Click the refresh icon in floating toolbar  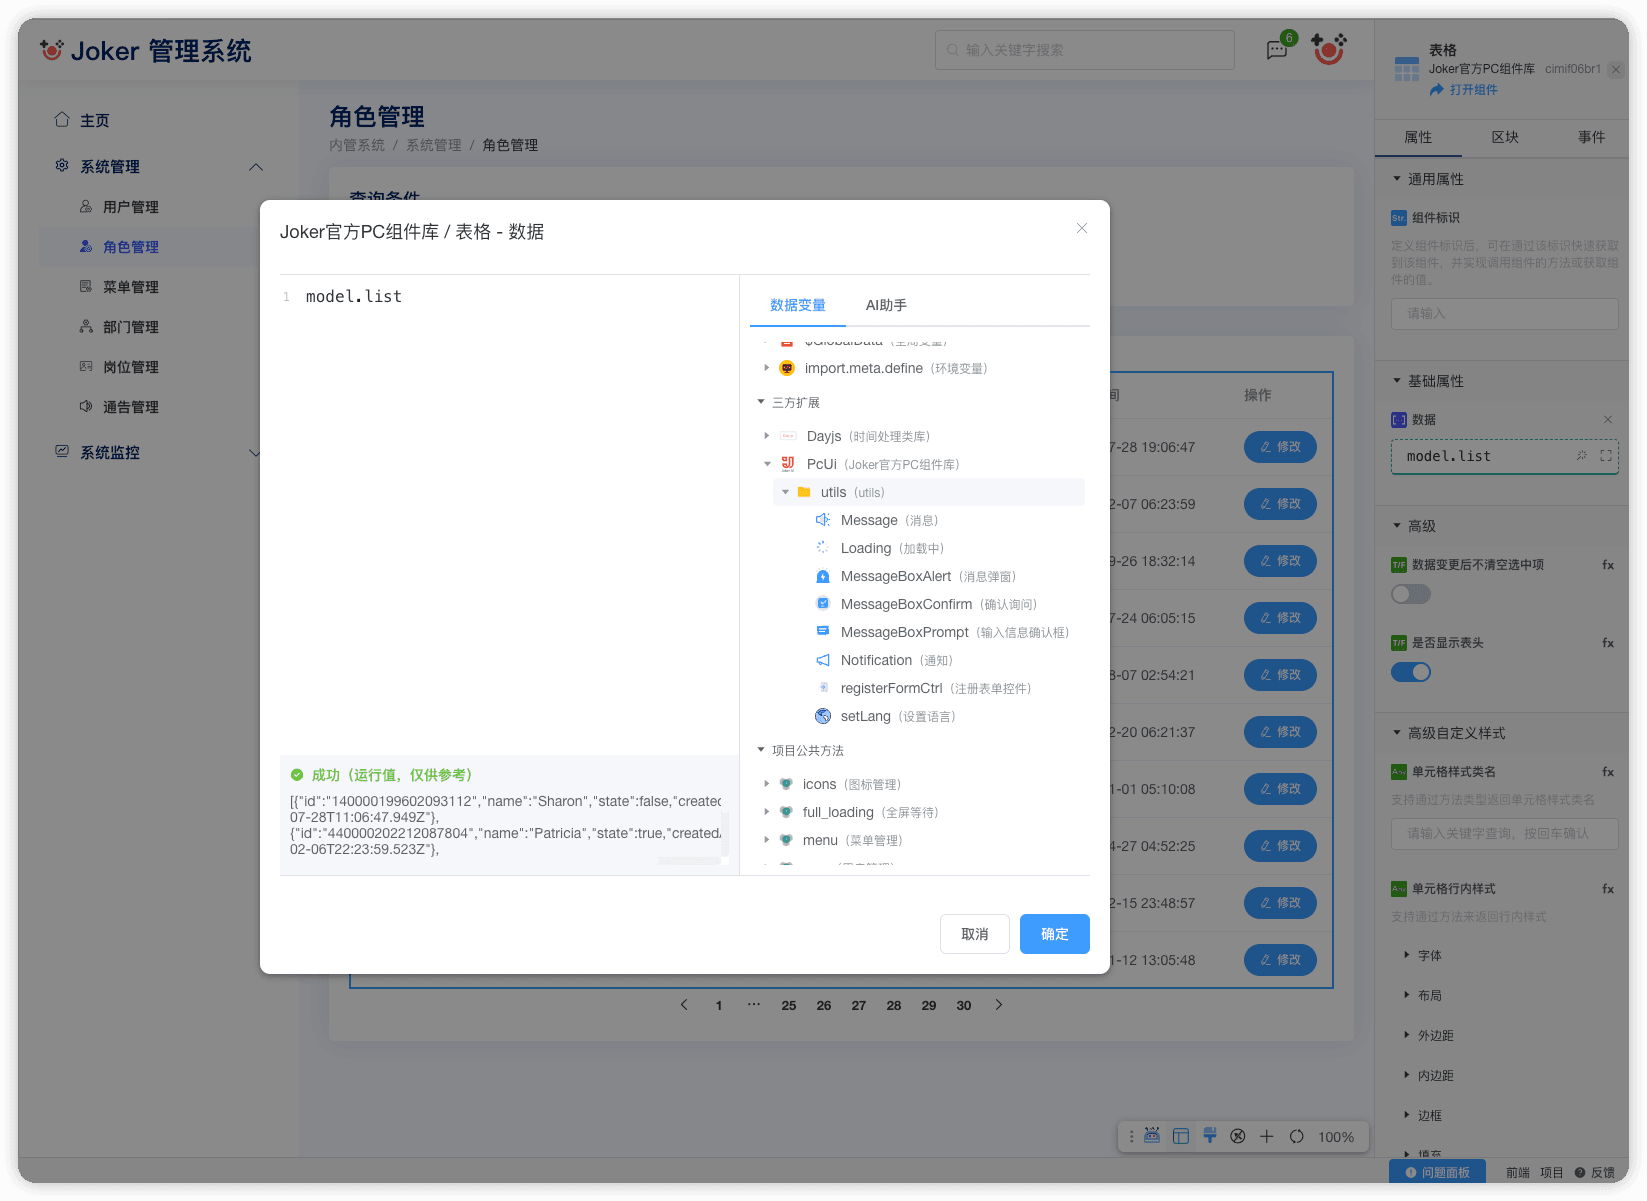tap(1297, 1136)
